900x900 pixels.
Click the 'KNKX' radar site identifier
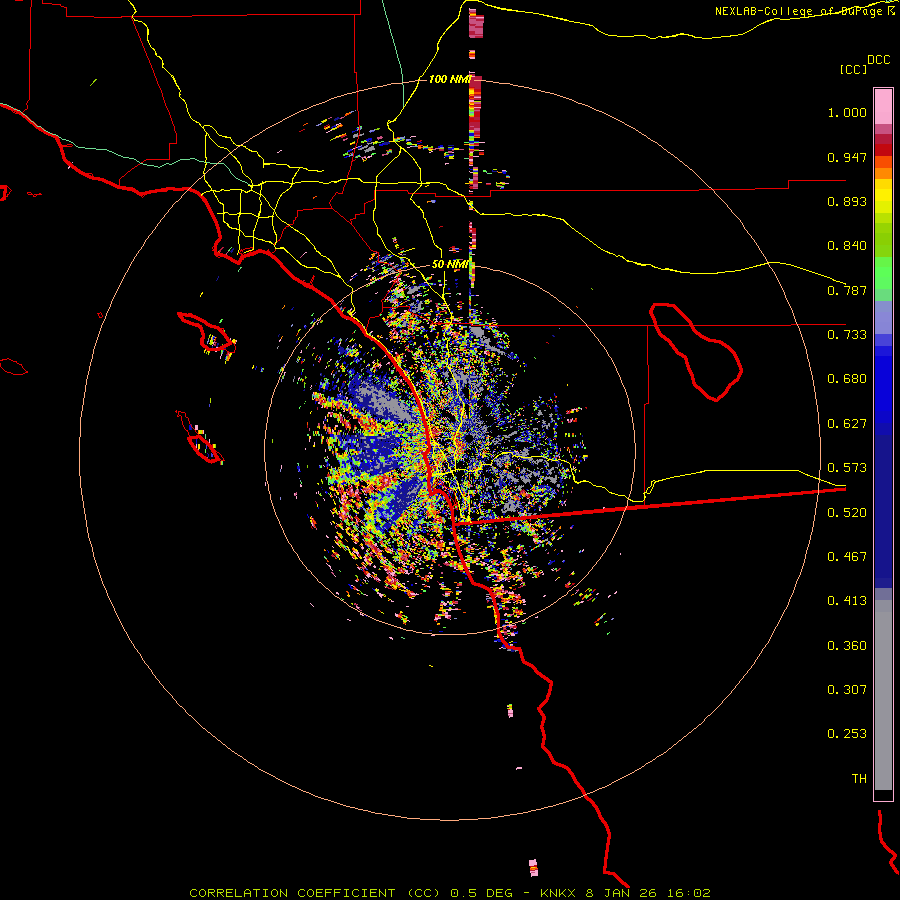[x=559, y=893]
